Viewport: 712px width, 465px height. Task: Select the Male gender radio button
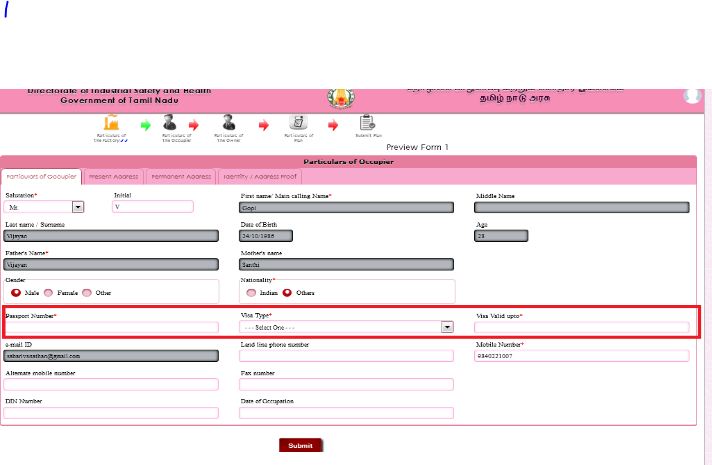point(16,292)
